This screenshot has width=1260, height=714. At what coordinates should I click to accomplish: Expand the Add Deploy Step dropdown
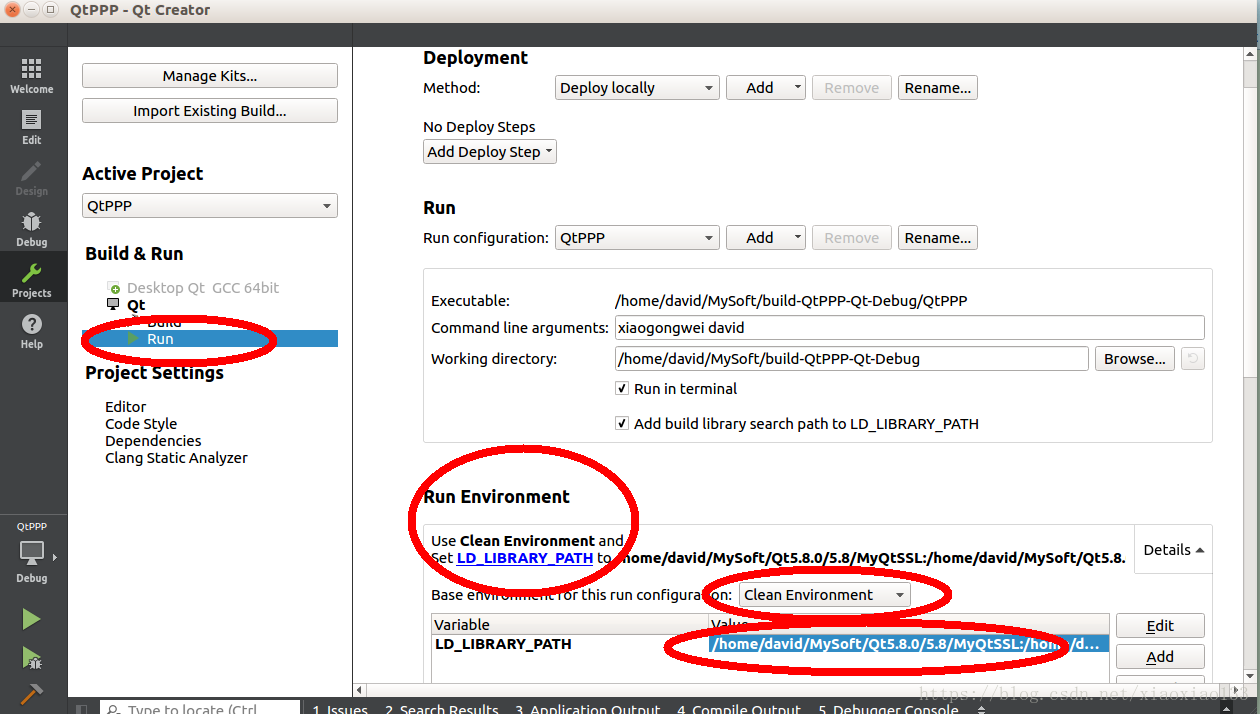coord(490,152)
